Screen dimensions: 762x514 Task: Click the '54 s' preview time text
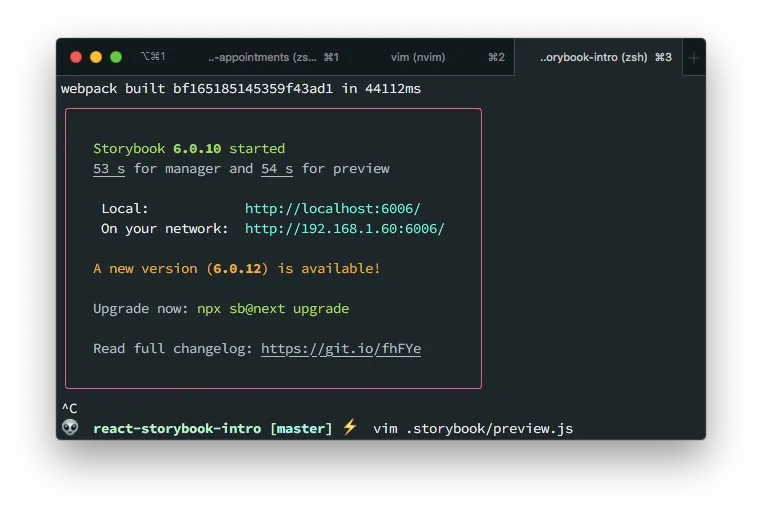tap(277, 169)
